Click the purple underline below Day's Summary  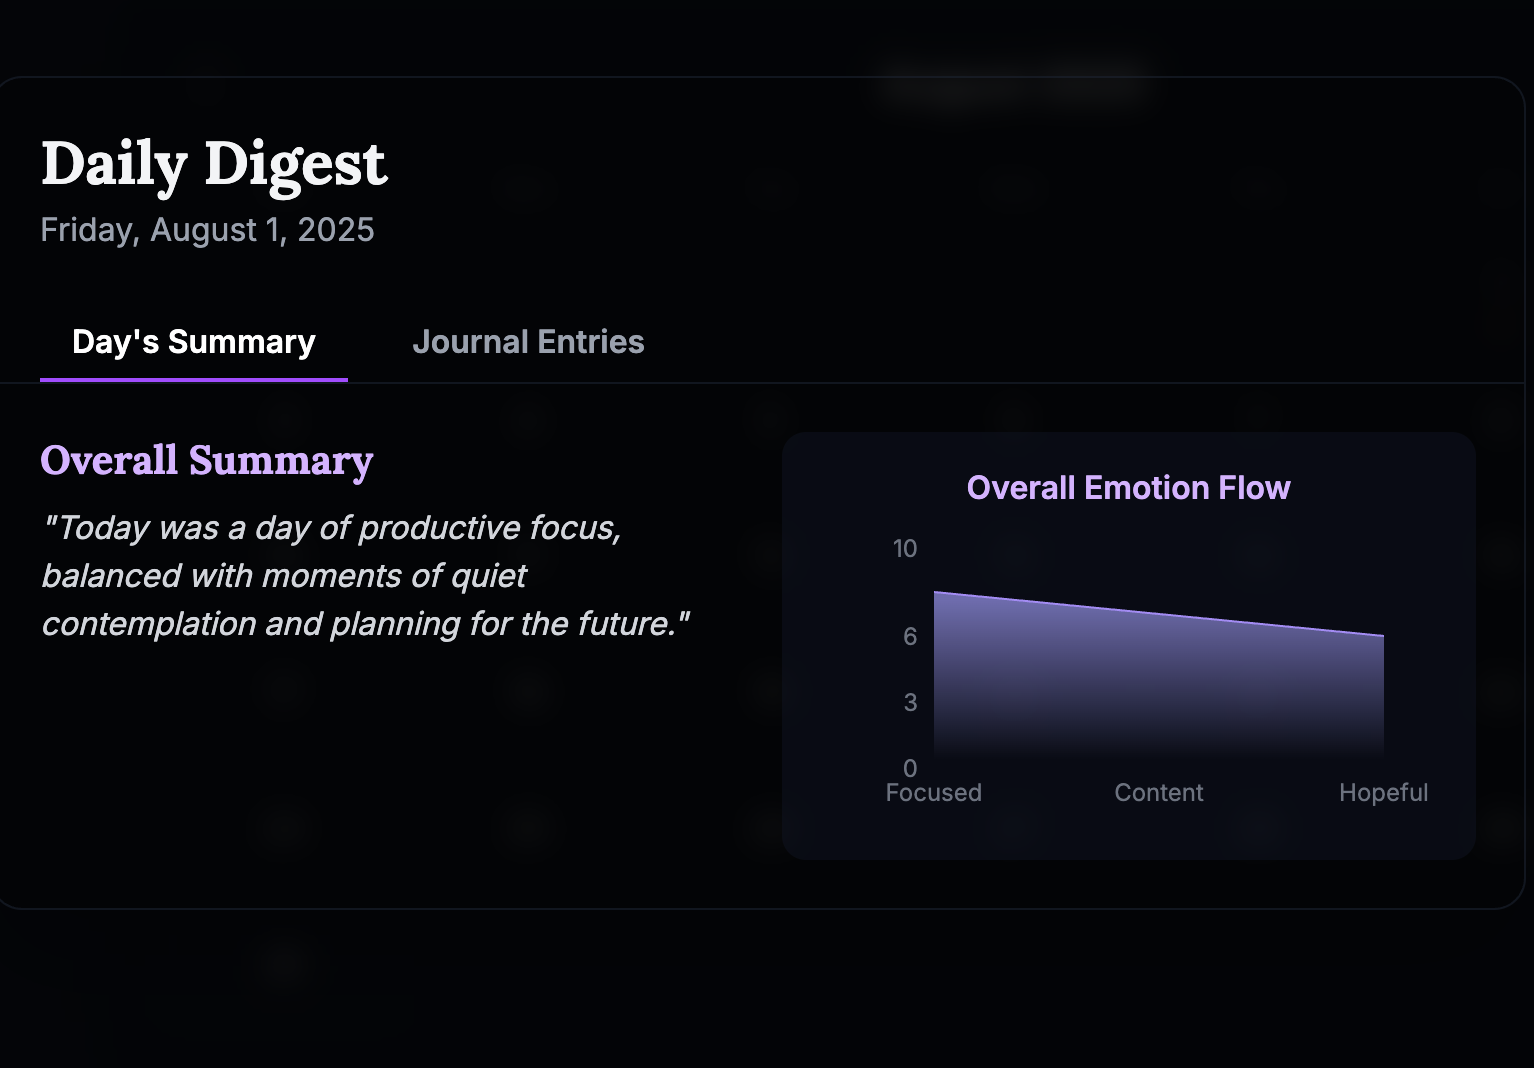194,380
